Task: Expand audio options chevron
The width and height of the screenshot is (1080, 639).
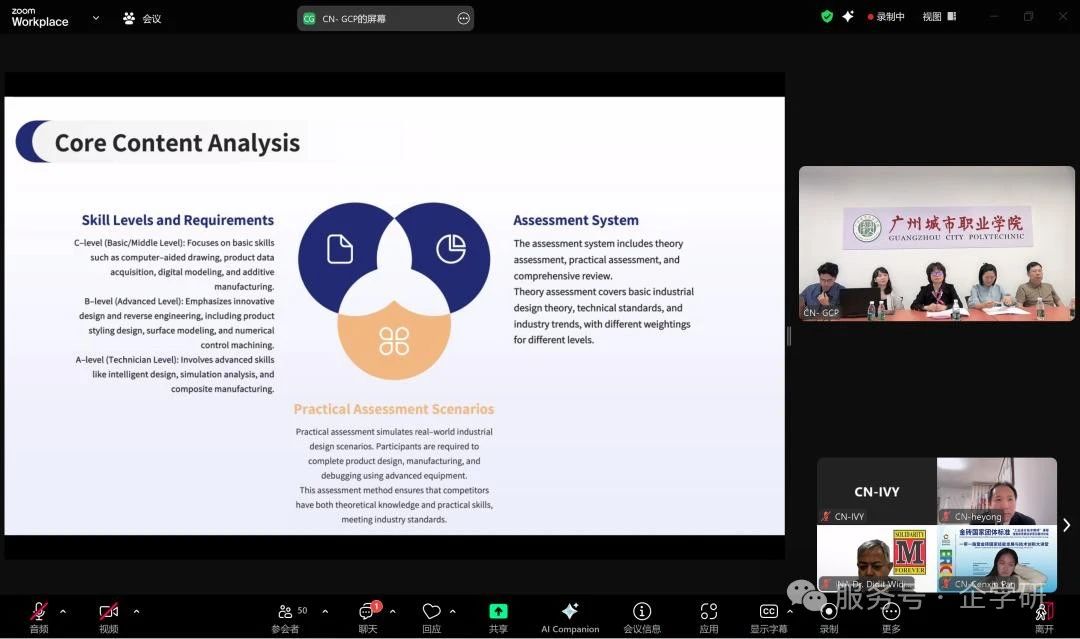Action: [x=63, y=612]
